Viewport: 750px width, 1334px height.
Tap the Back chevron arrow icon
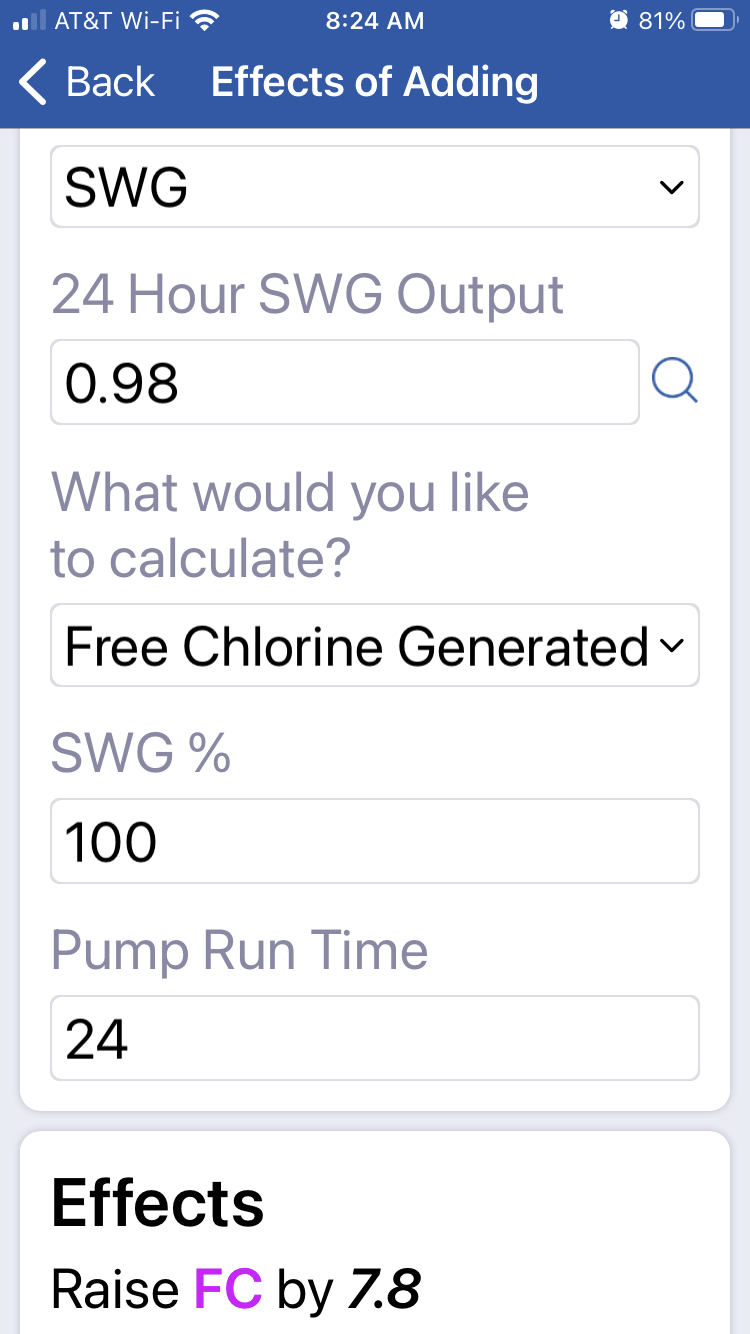pos(33,81)
